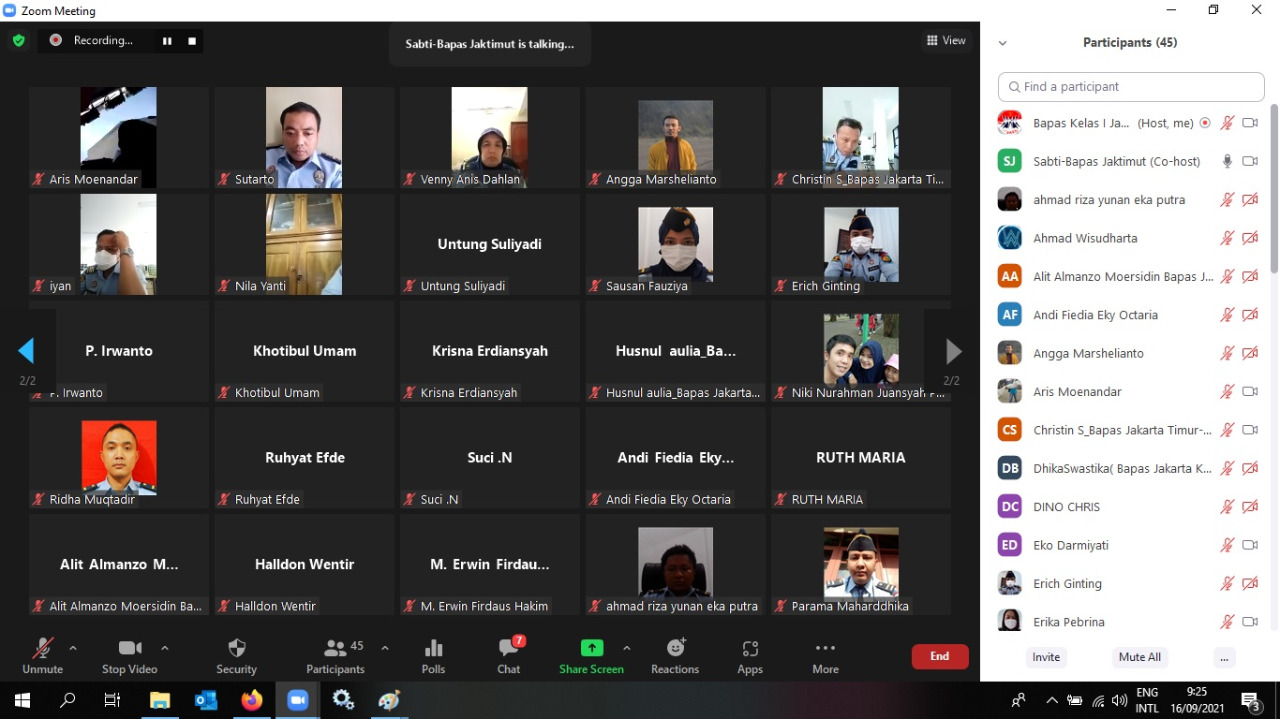This screenshot has height=719, width=1280.
Task: Stop the recording
Action: [192, 41]
